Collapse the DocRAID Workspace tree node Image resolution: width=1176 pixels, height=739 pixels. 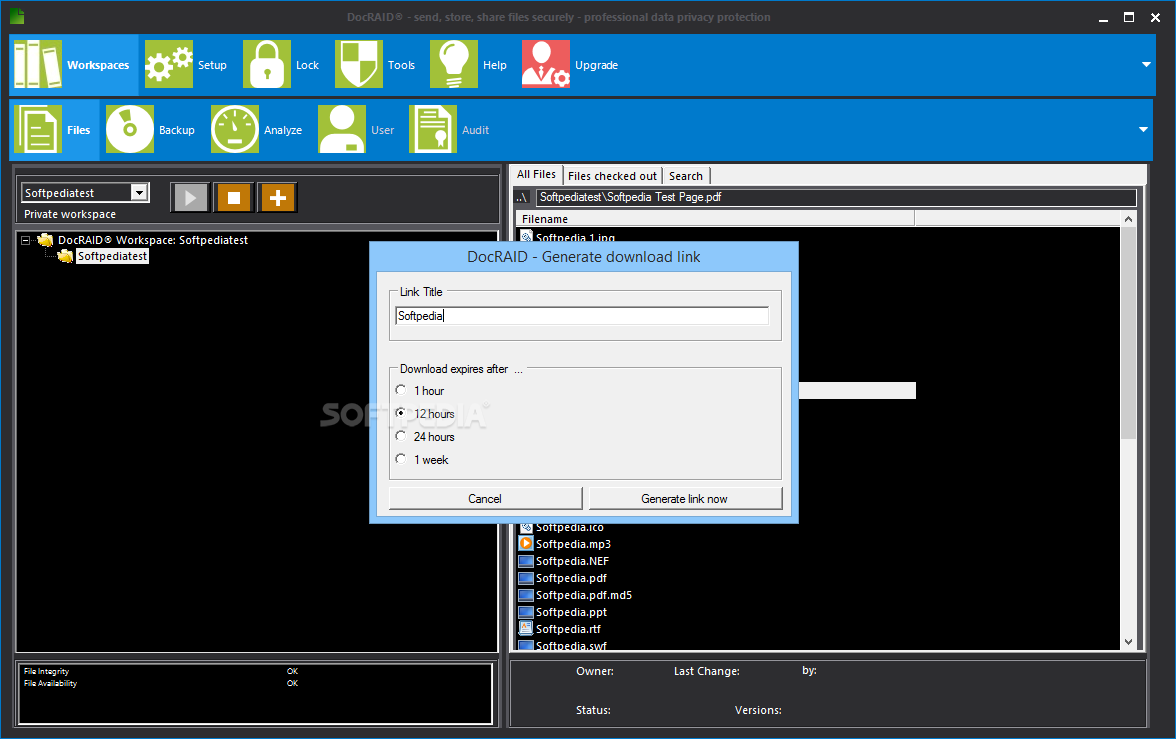click(26, 241)
